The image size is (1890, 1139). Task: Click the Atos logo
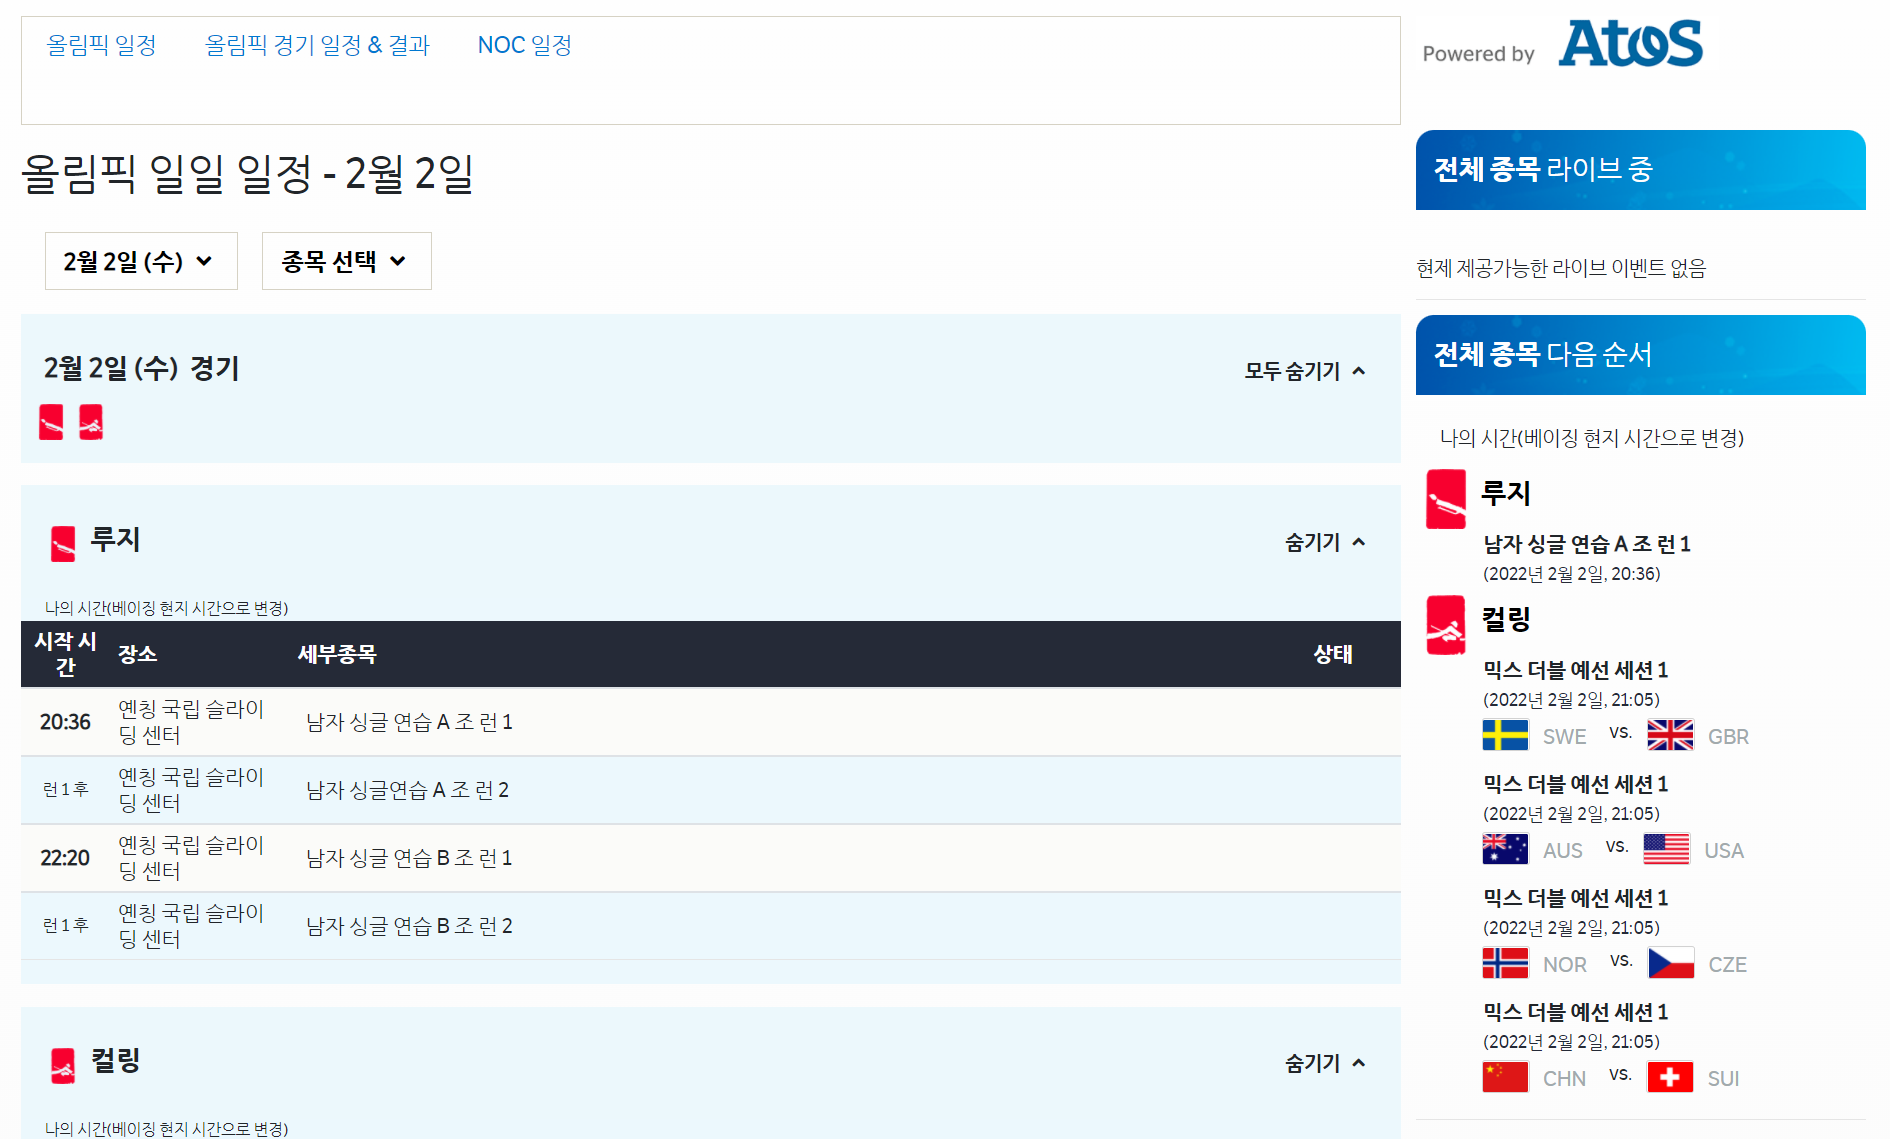[1631, 44]
